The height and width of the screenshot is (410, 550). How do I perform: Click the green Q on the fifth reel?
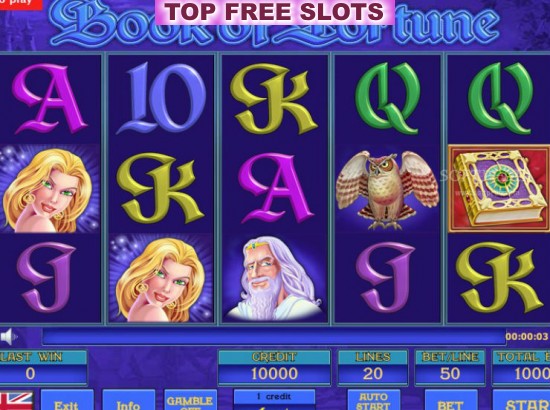501,99
